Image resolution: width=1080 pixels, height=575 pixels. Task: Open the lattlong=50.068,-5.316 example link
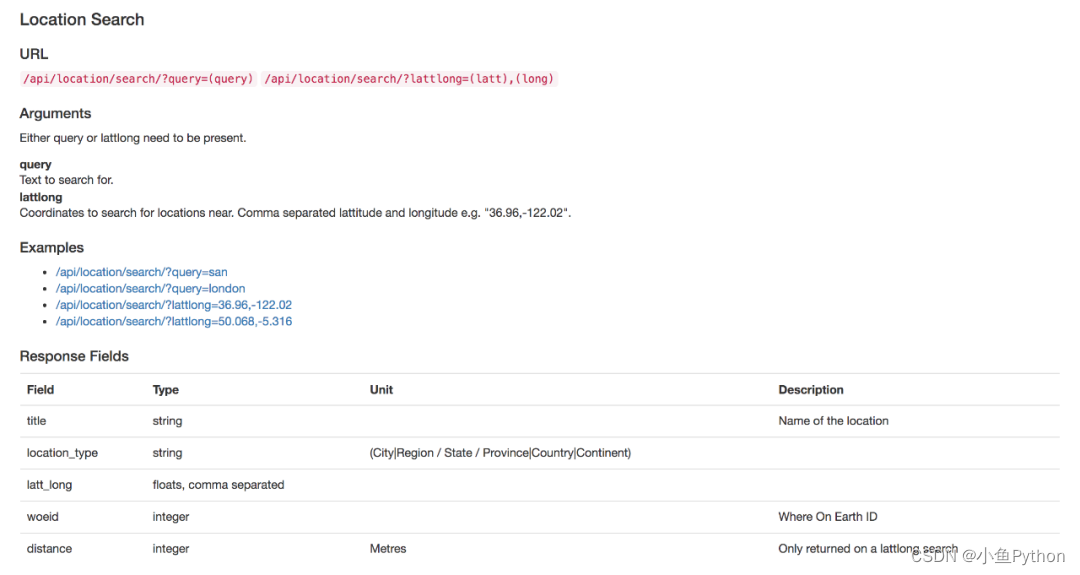[174, 322]
